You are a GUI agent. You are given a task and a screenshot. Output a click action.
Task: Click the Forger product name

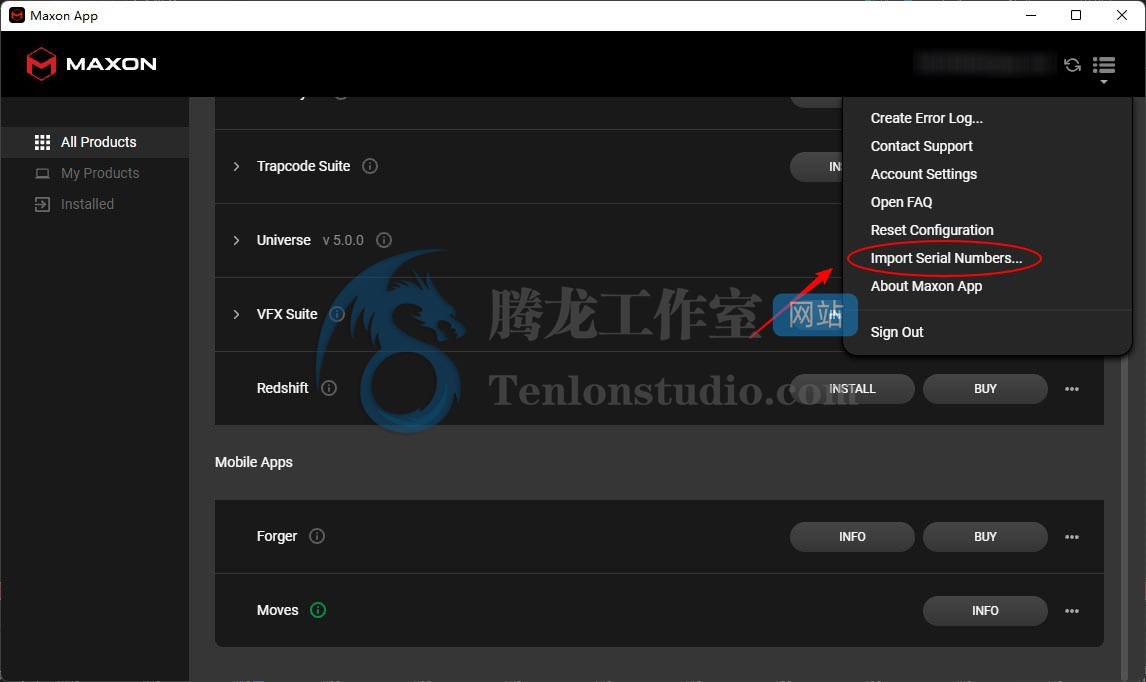(276, 536)
